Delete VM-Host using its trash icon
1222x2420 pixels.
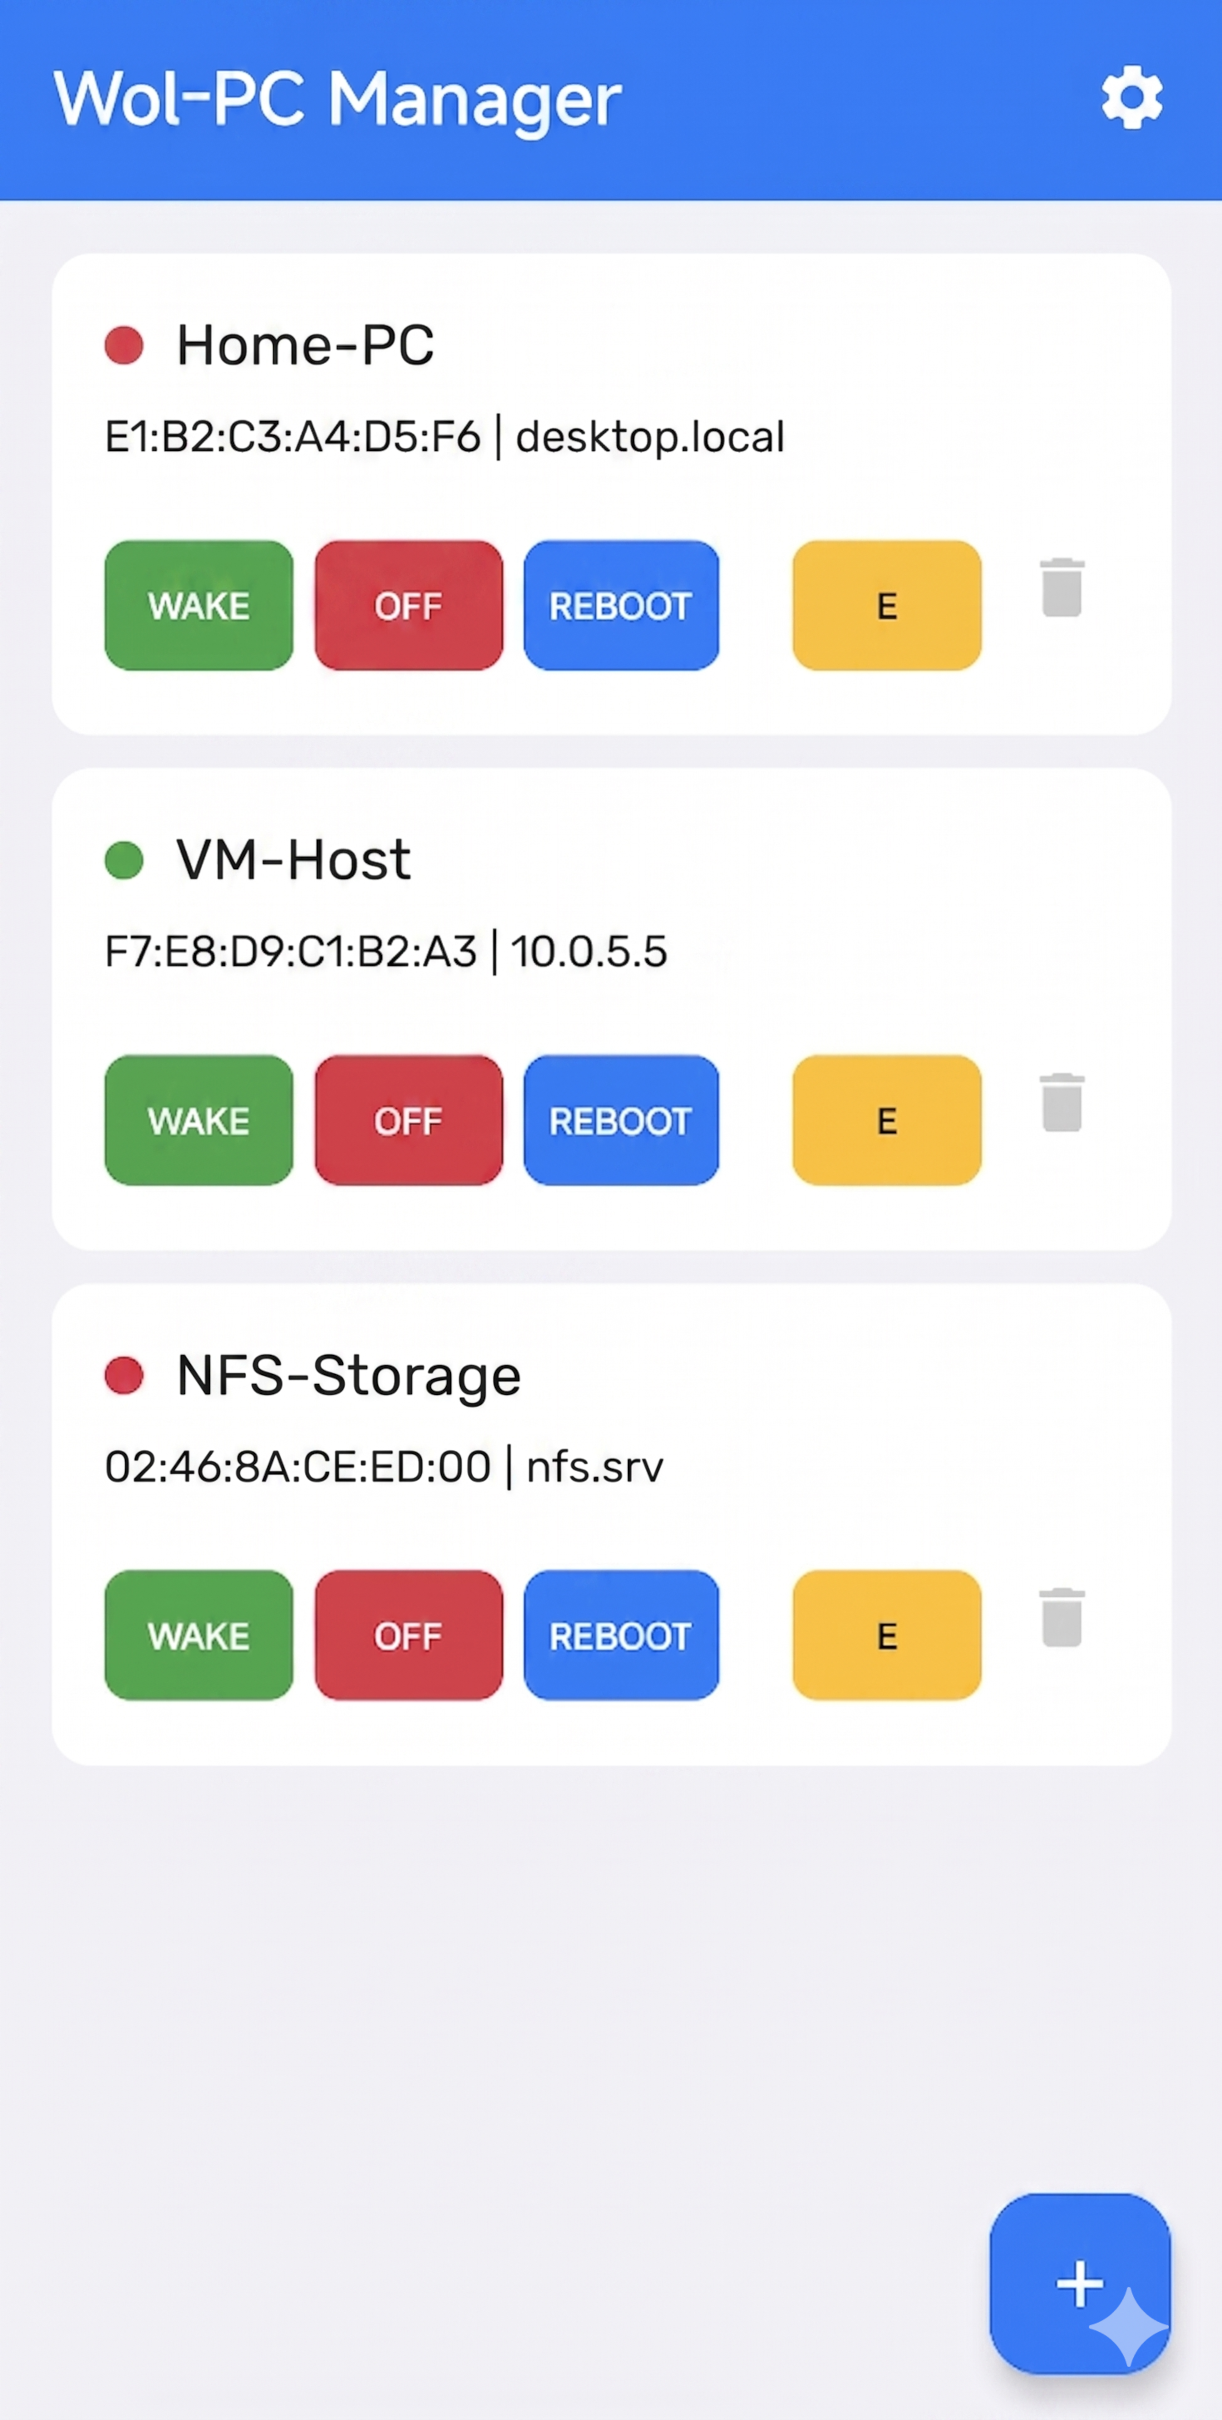point(1062,1103)
